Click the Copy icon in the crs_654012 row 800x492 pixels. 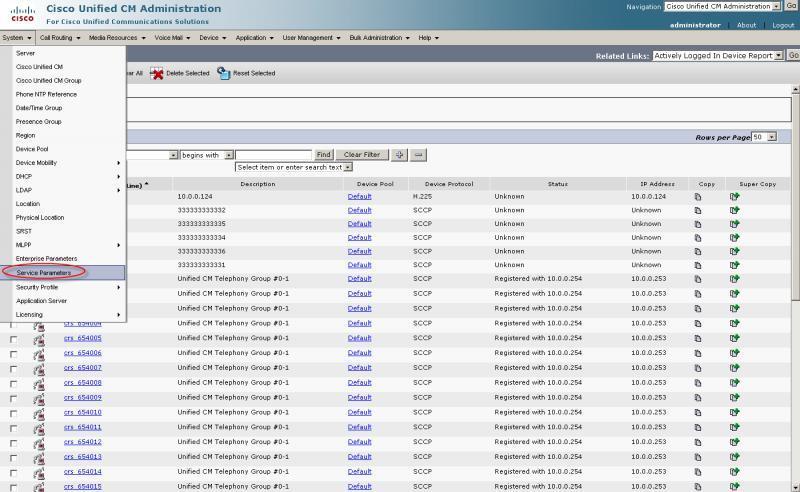pyautogui.click(x=697, y=442)
